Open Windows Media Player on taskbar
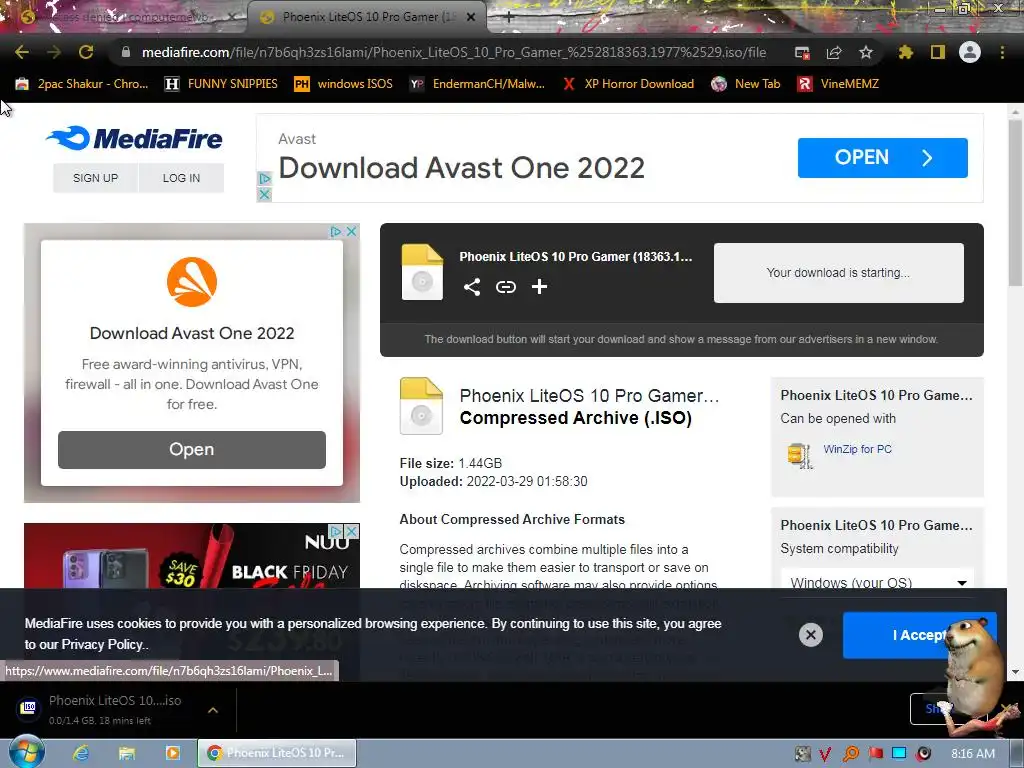Image resolution: width=1024 pixels, height=768 pixels. point(172,753)
